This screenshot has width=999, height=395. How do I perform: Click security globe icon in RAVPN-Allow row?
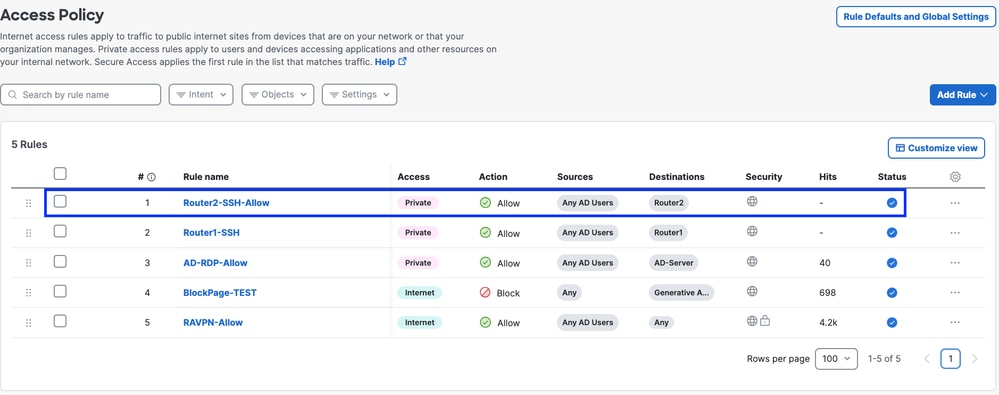[752, 321]
